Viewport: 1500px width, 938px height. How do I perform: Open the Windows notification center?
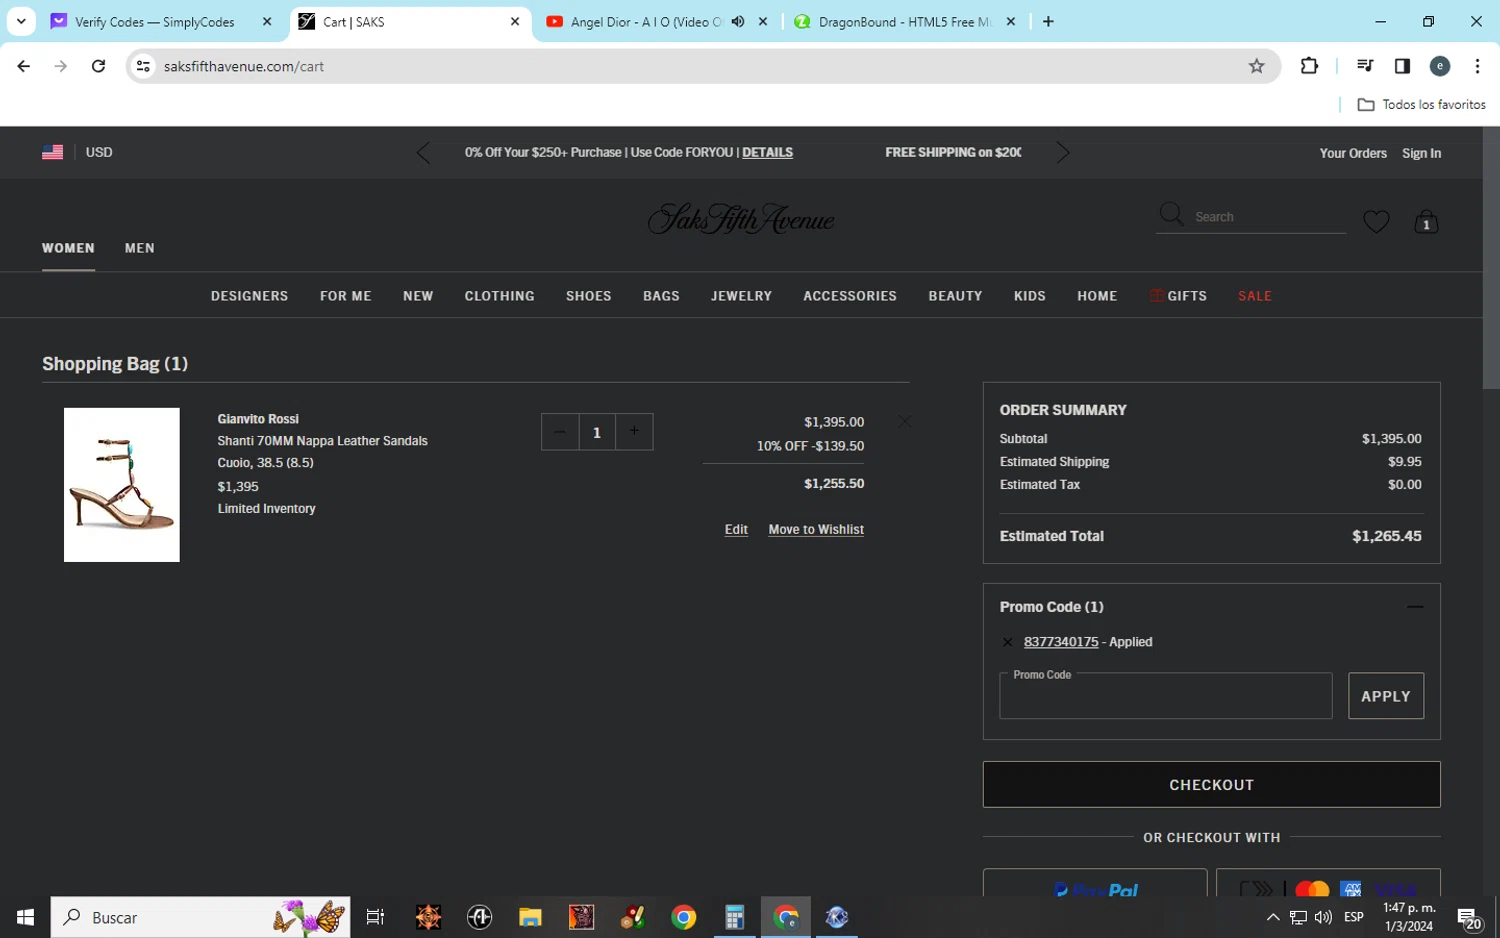click(x=1469, y=918)
